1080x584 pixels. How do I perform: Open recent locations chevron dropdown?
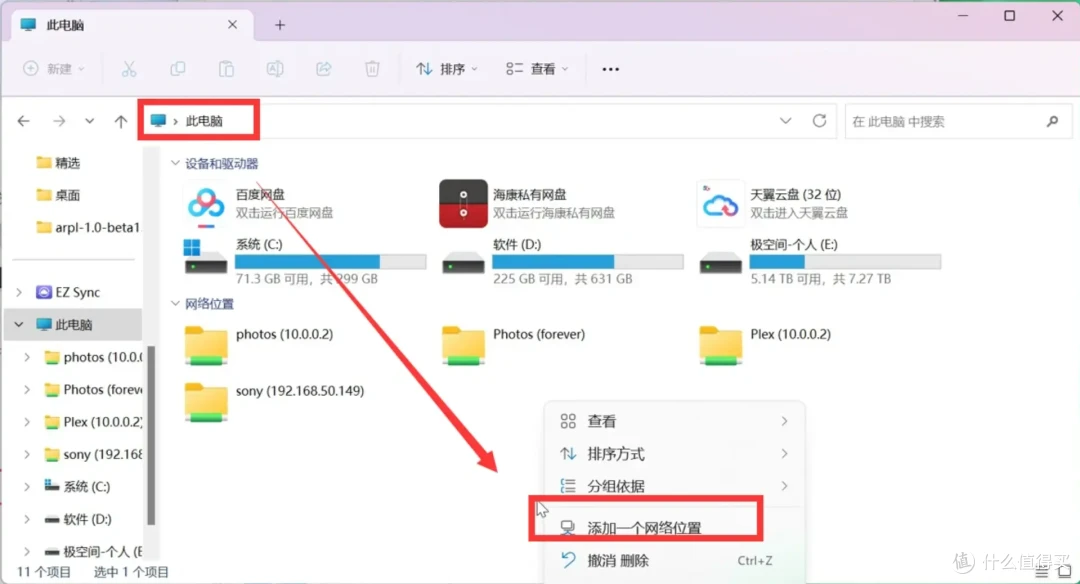[x=90, y=121]
